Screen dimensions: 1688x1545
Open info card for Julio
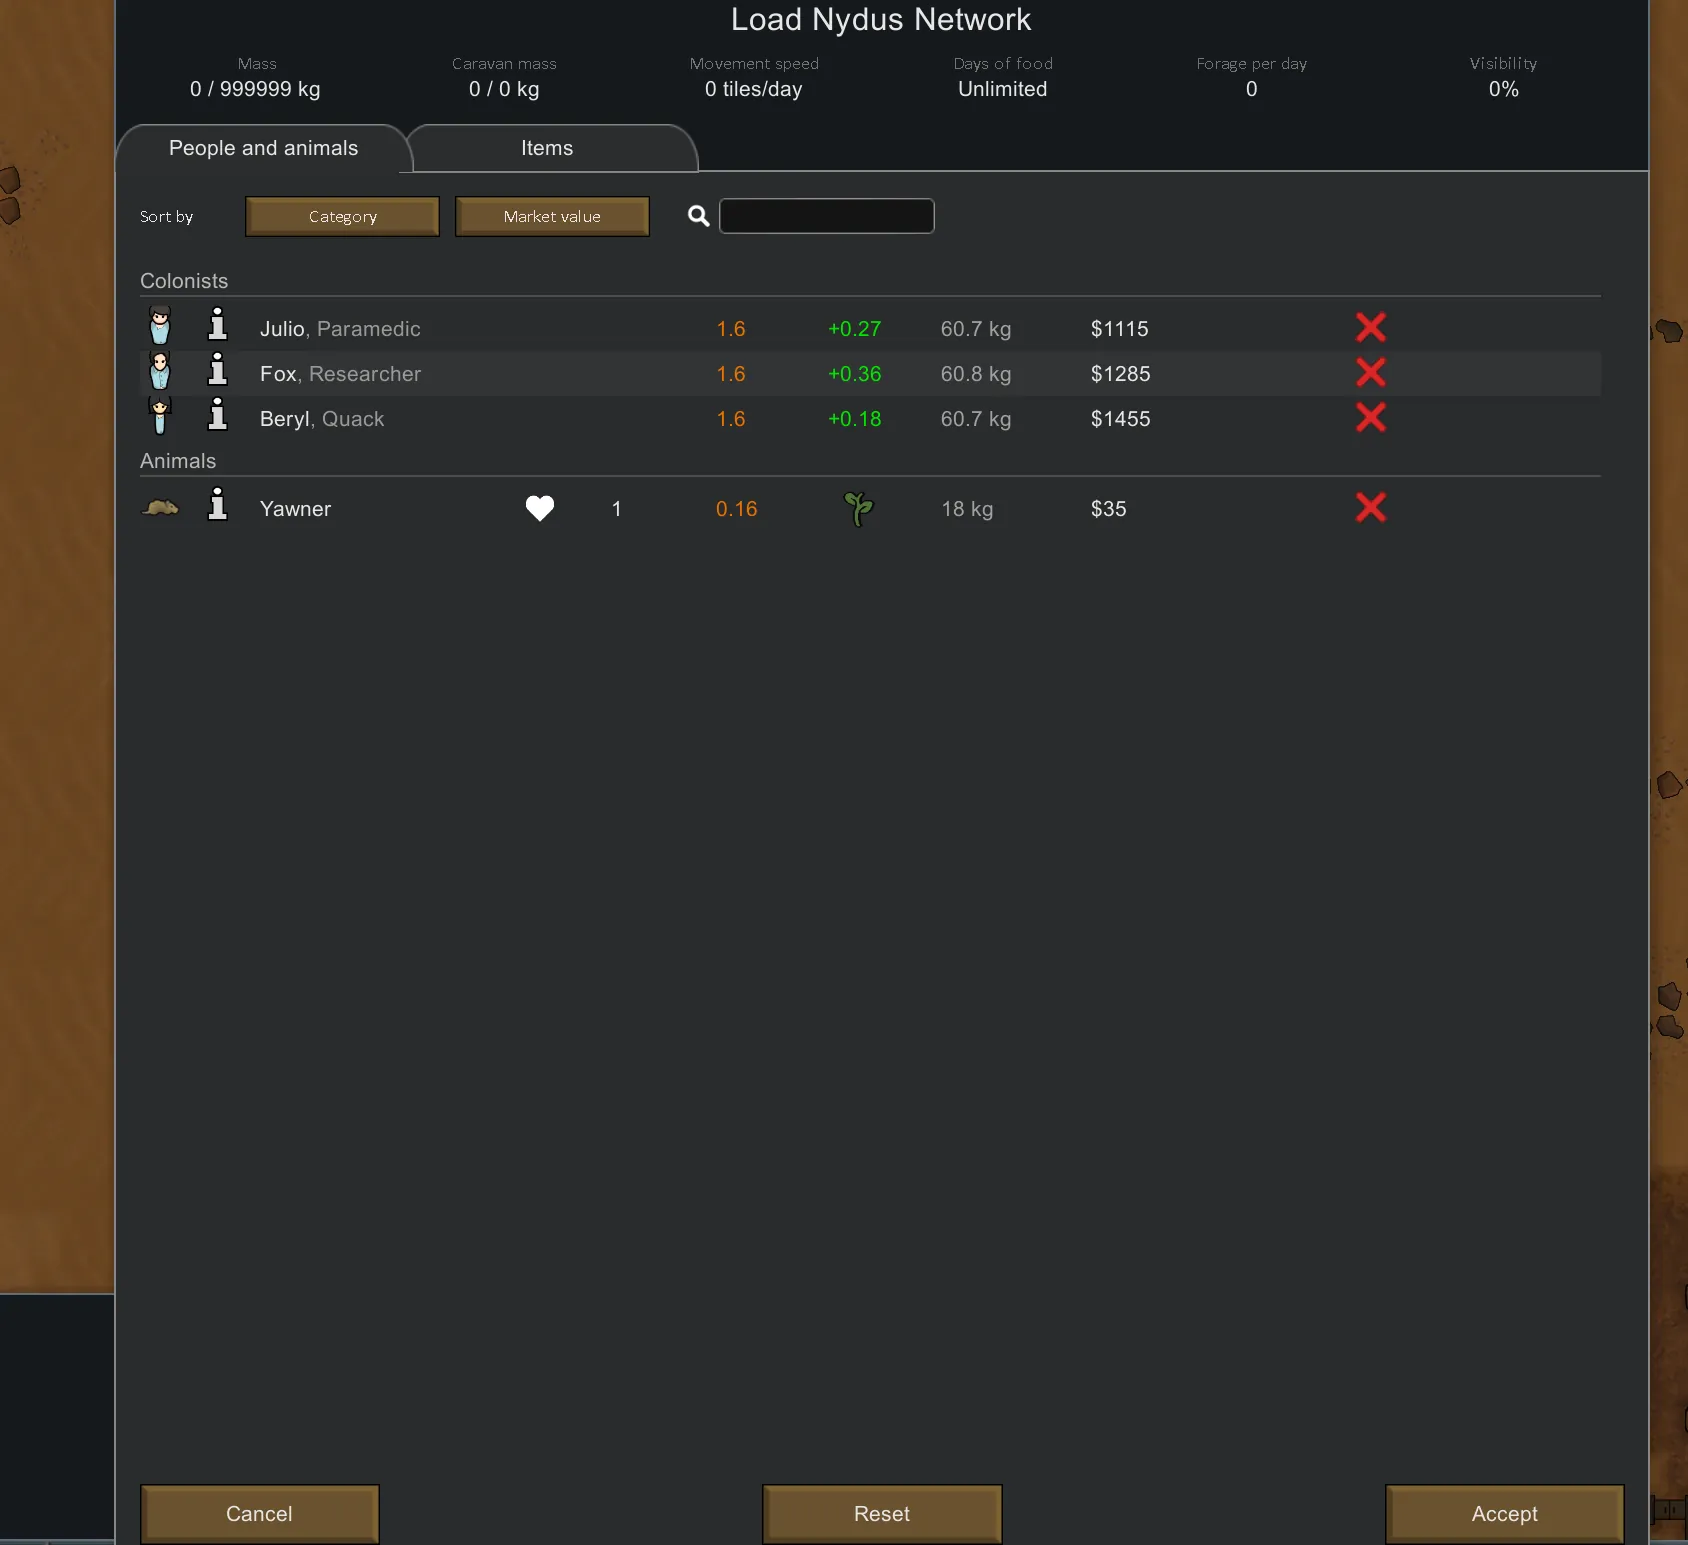(217, 326)
